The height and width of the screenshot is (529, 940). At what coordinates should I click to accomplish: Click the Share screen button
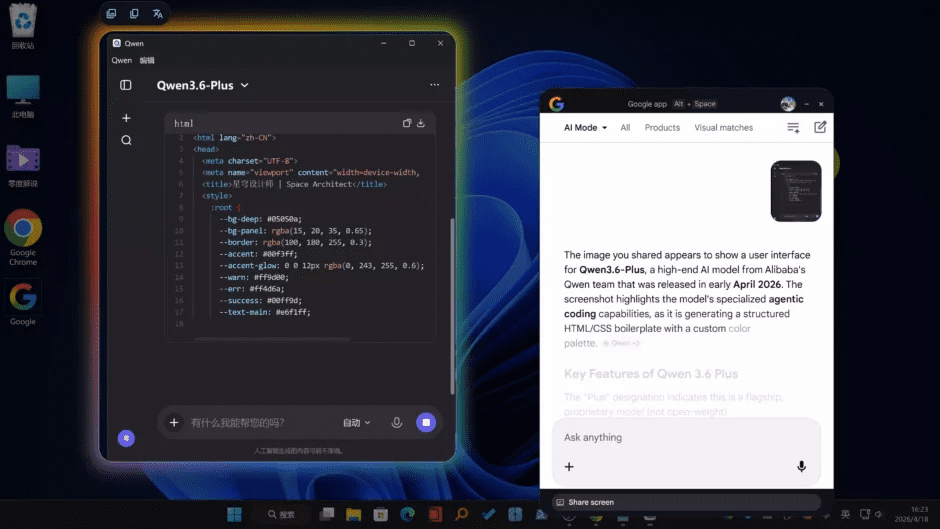click(585, 502)
